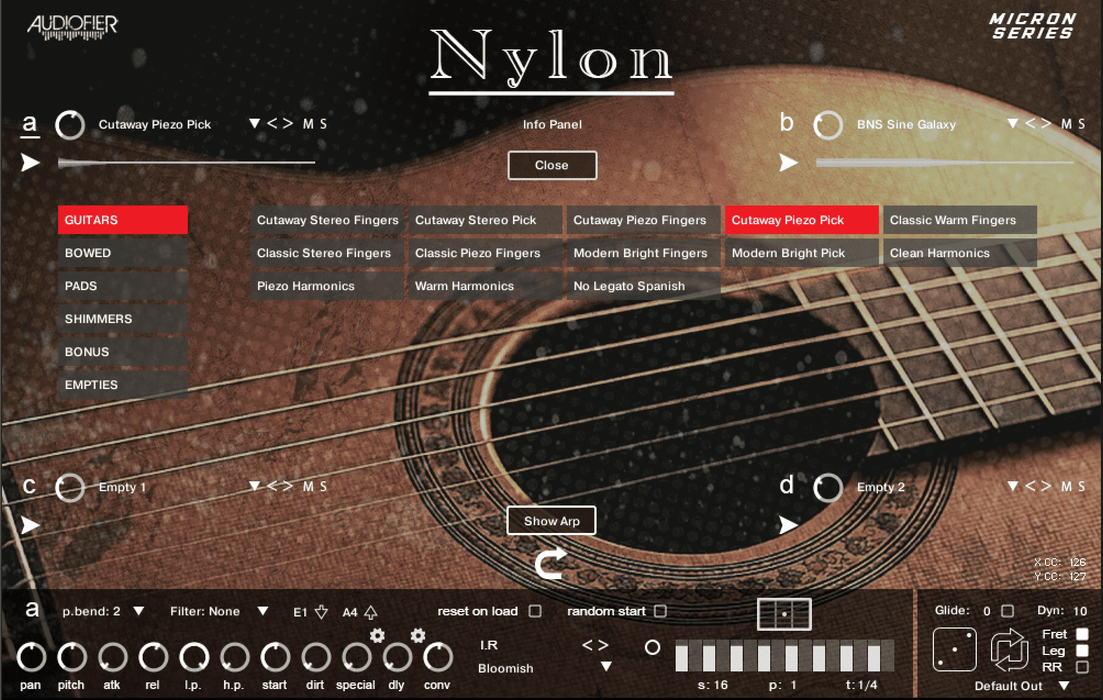
Task: Click the circular refresh arrow below Show Arp
Action: [x=551, y=562]
